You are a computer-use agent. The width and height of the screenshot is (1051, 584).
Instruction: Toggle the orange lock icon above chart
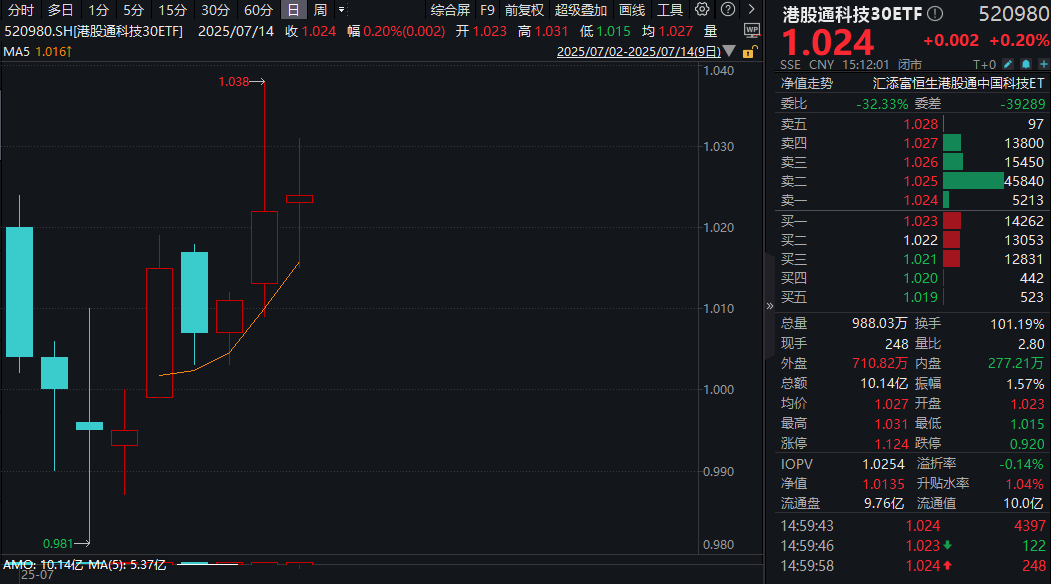[748, 53]
